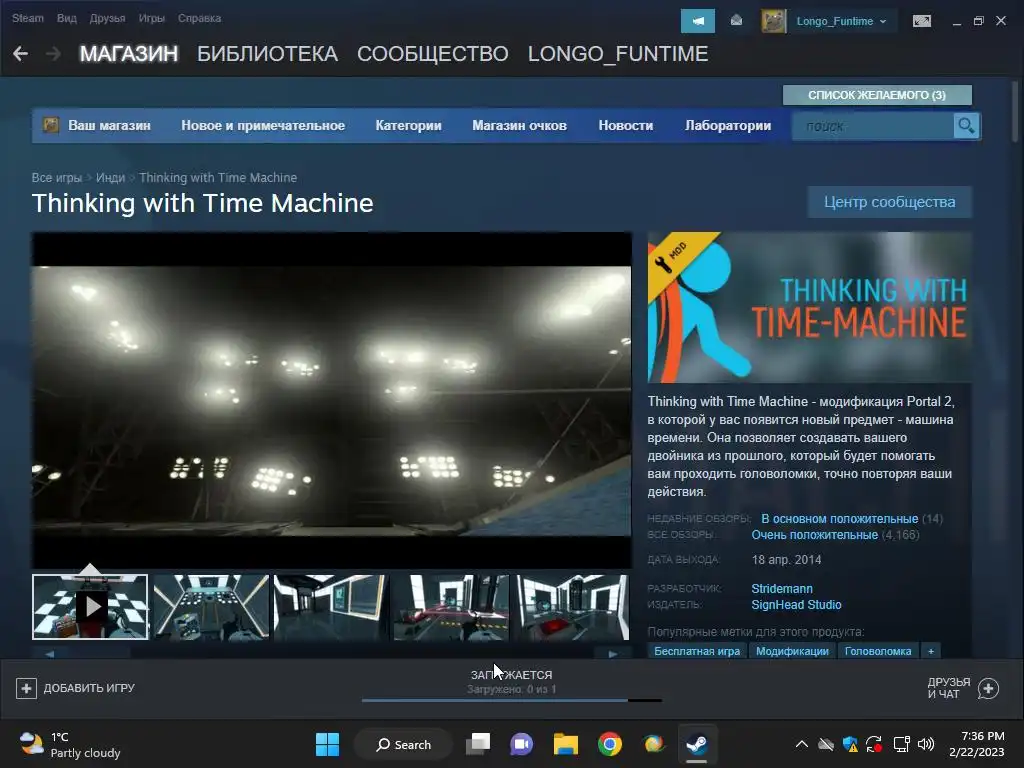Open the Steam menu
The image size is (1024, 768).
(x=27, y=18)
